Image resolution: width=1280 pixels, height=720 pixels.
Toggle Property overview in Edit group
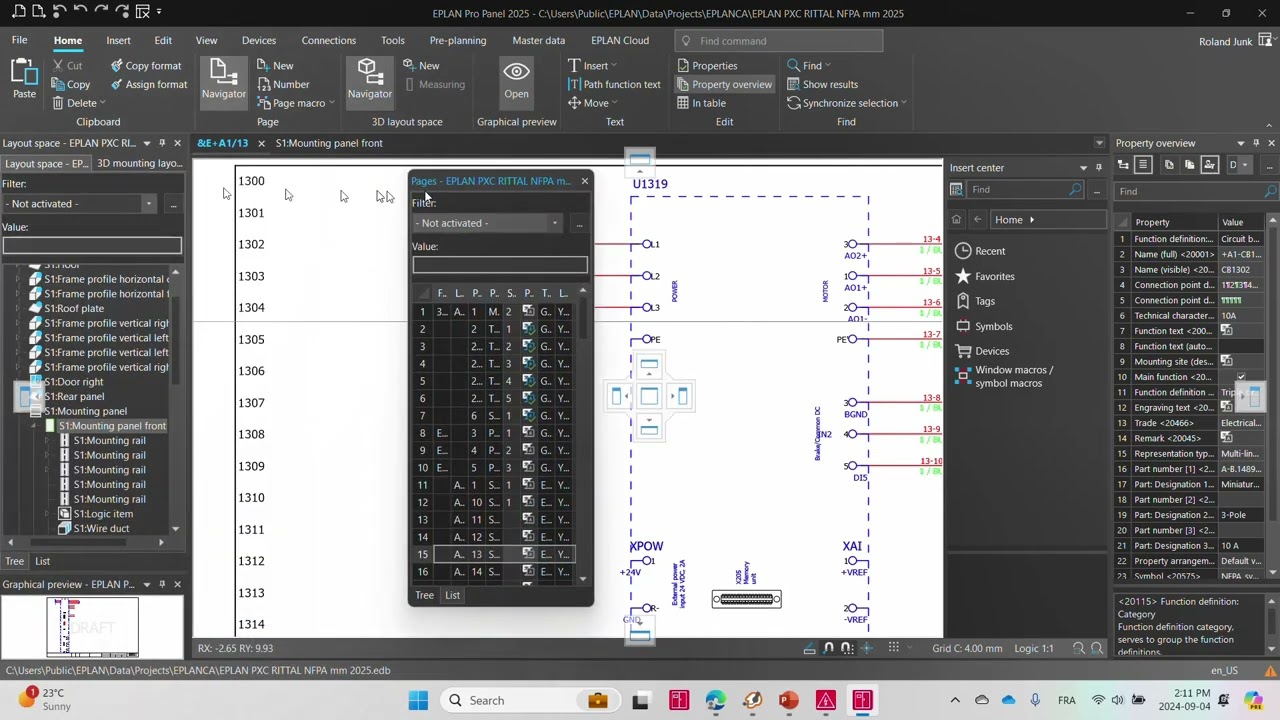click(724, 85)
